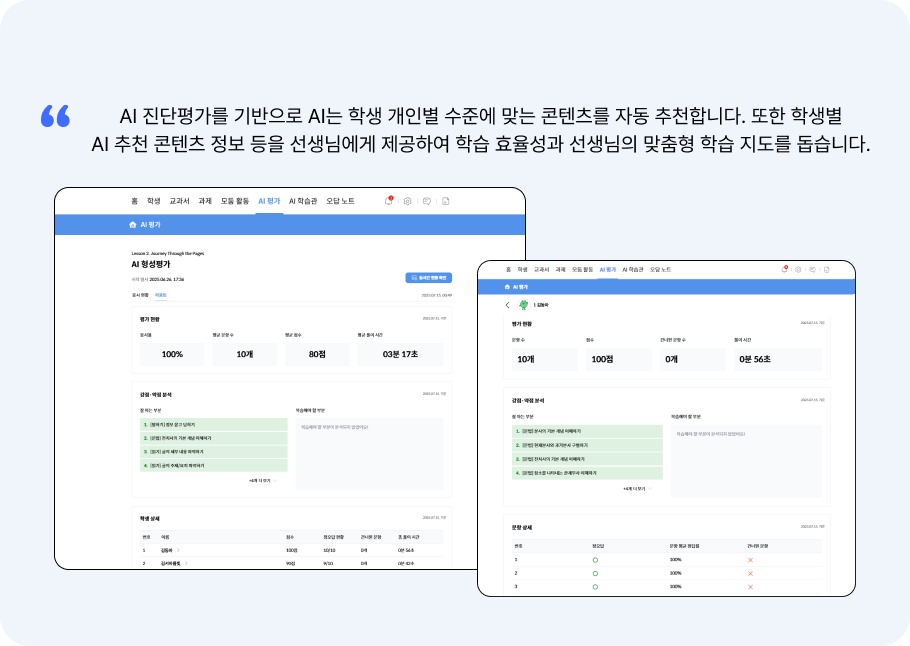Click blue status check button under AI 형성평가
Viewport: 910px width, 646px height.
[428, 278]
